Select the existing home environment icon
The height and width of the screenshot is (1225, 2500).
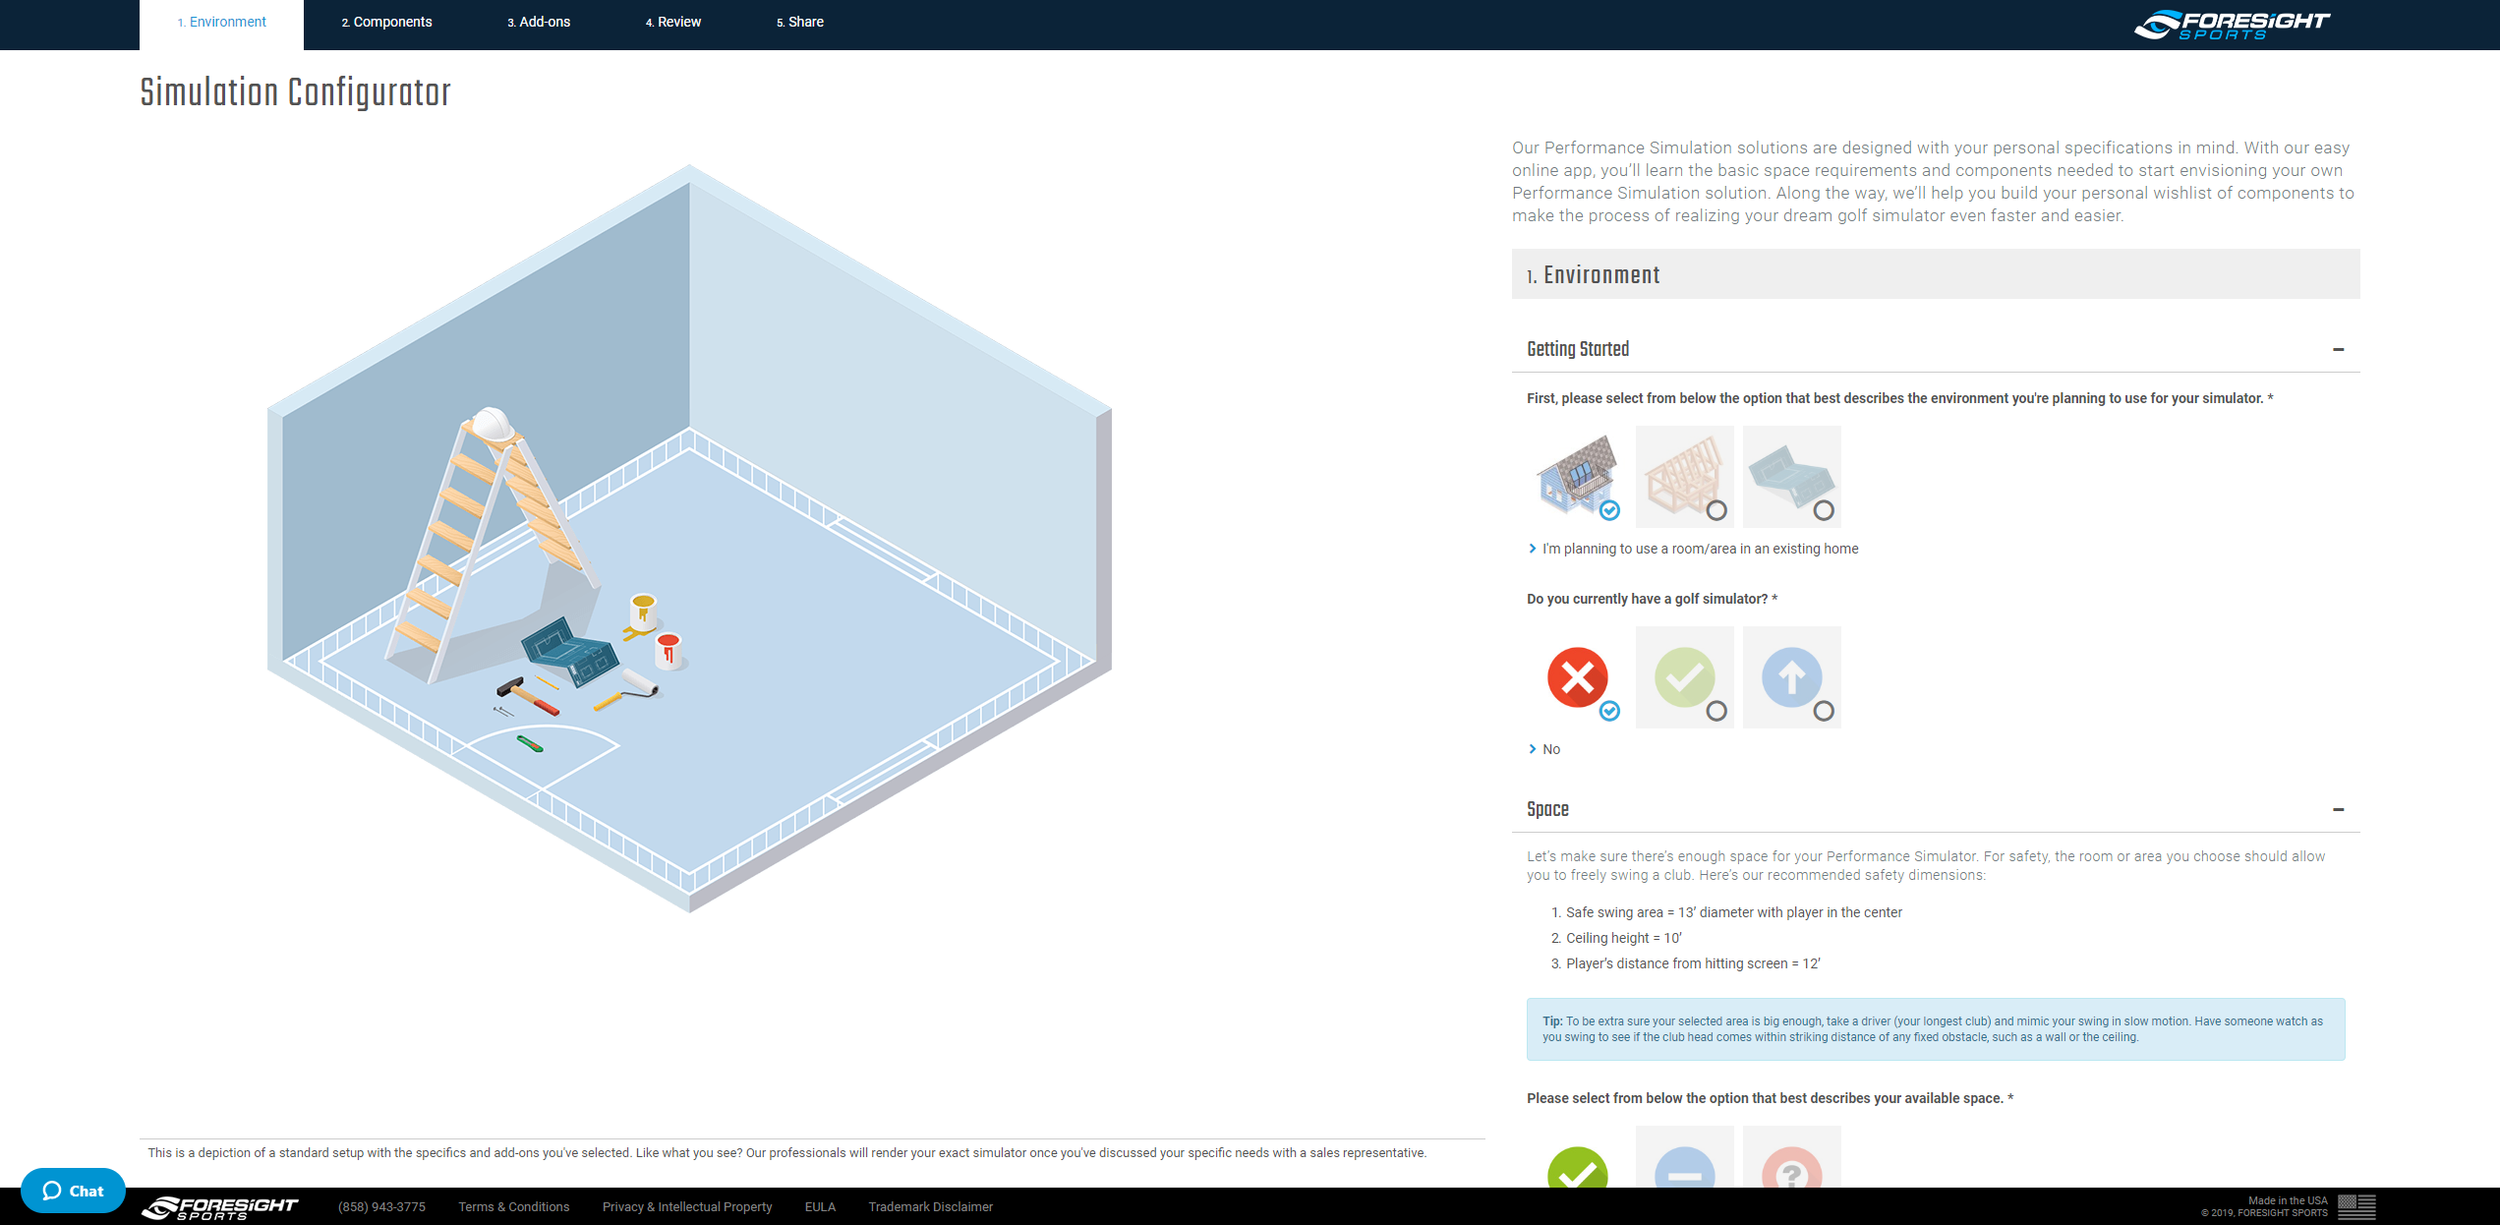[x=1577, y=474]
